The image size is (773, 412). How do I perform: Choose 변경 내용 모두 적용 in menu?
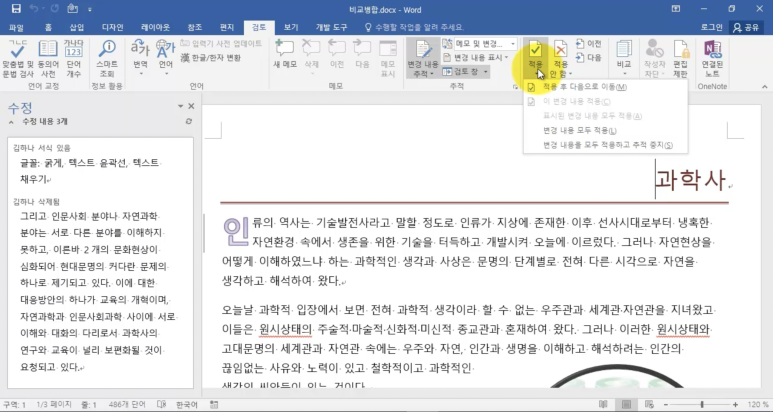pos(606,131)
